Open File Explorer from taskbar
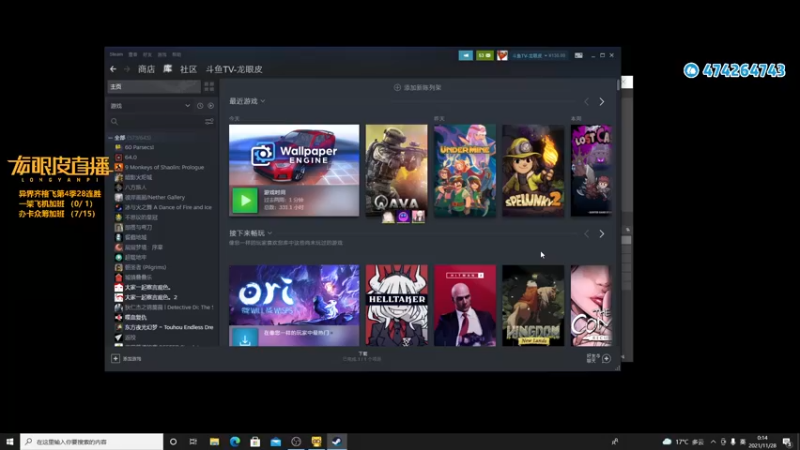Image resolution: width=800 pixels, height=450 pixels. pyautogui.click(x=214, y=442)
